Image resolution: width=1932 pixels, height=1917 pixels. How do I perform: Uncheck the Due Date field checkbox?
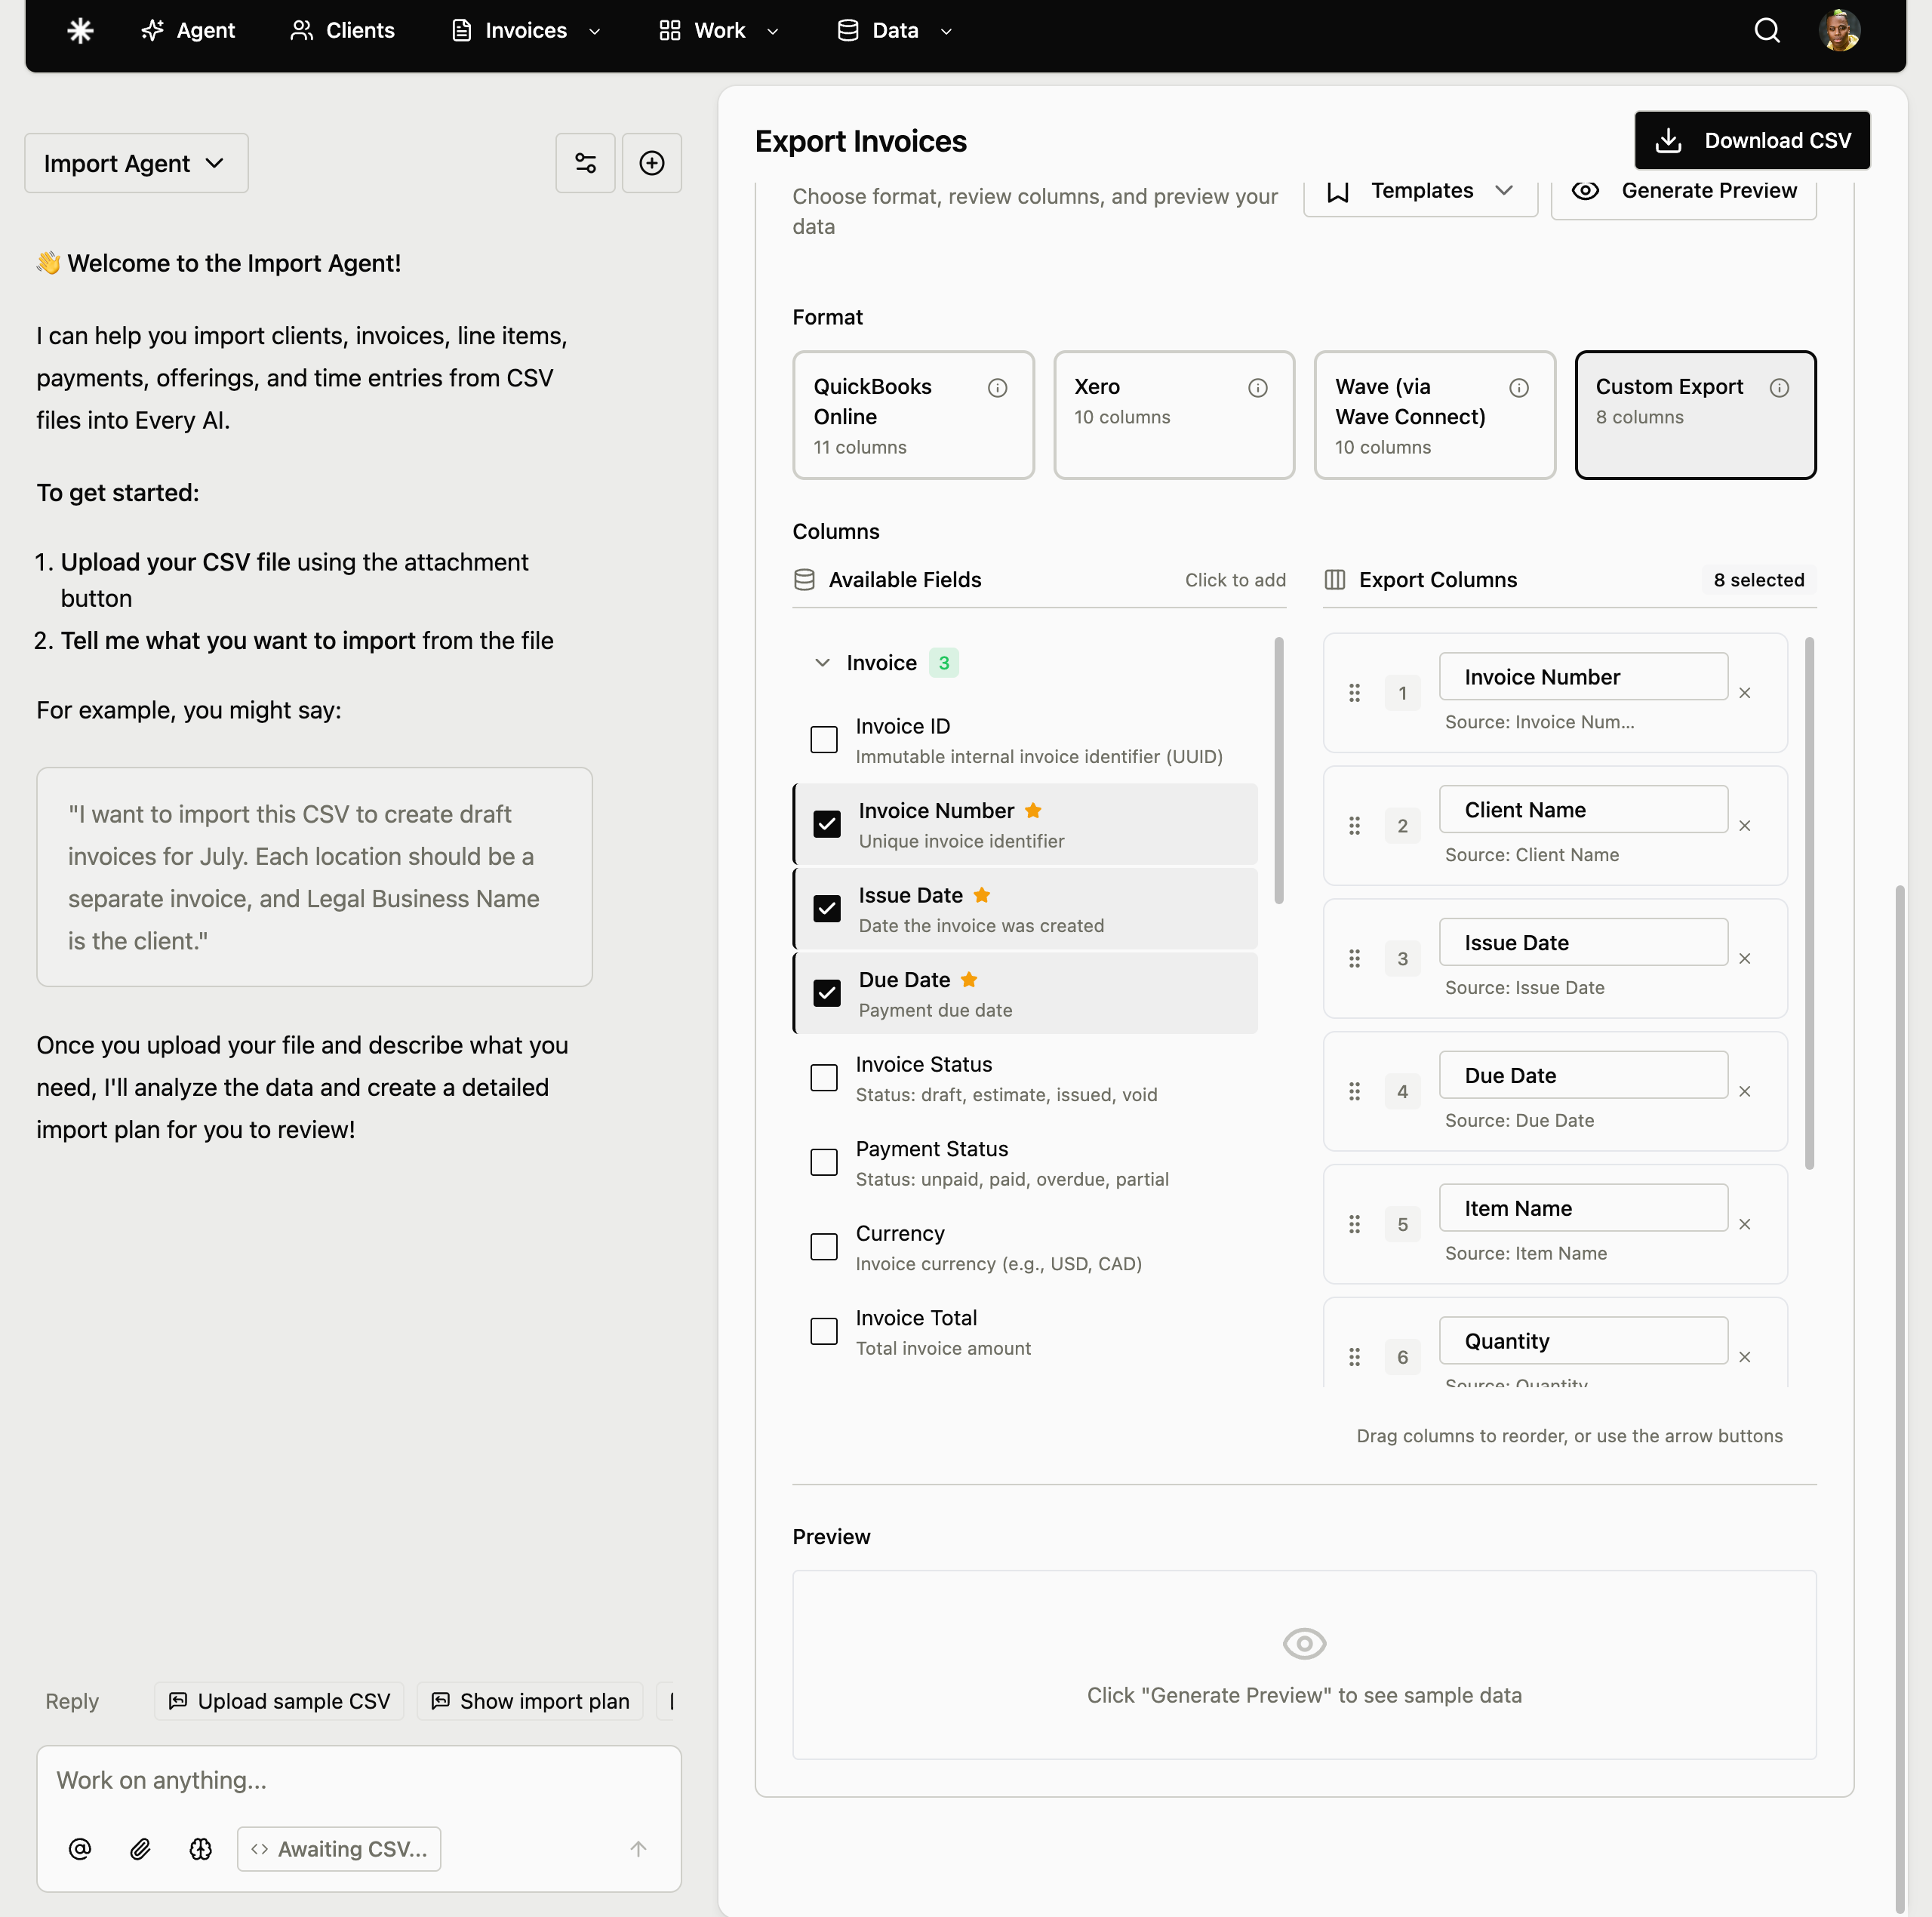[827, 992]
